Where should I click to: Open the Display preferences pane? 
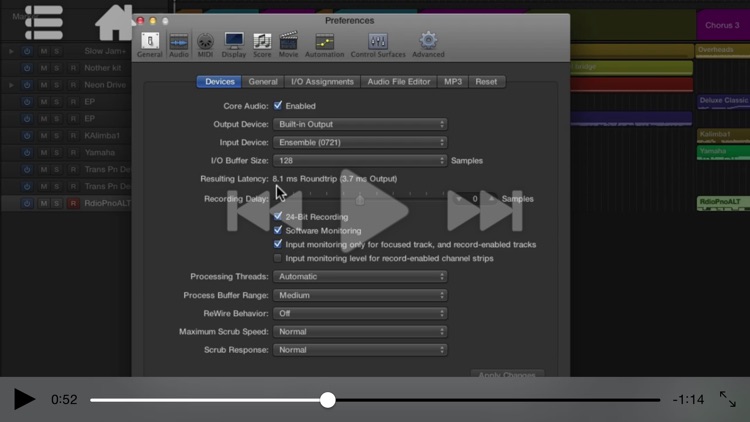234,45
